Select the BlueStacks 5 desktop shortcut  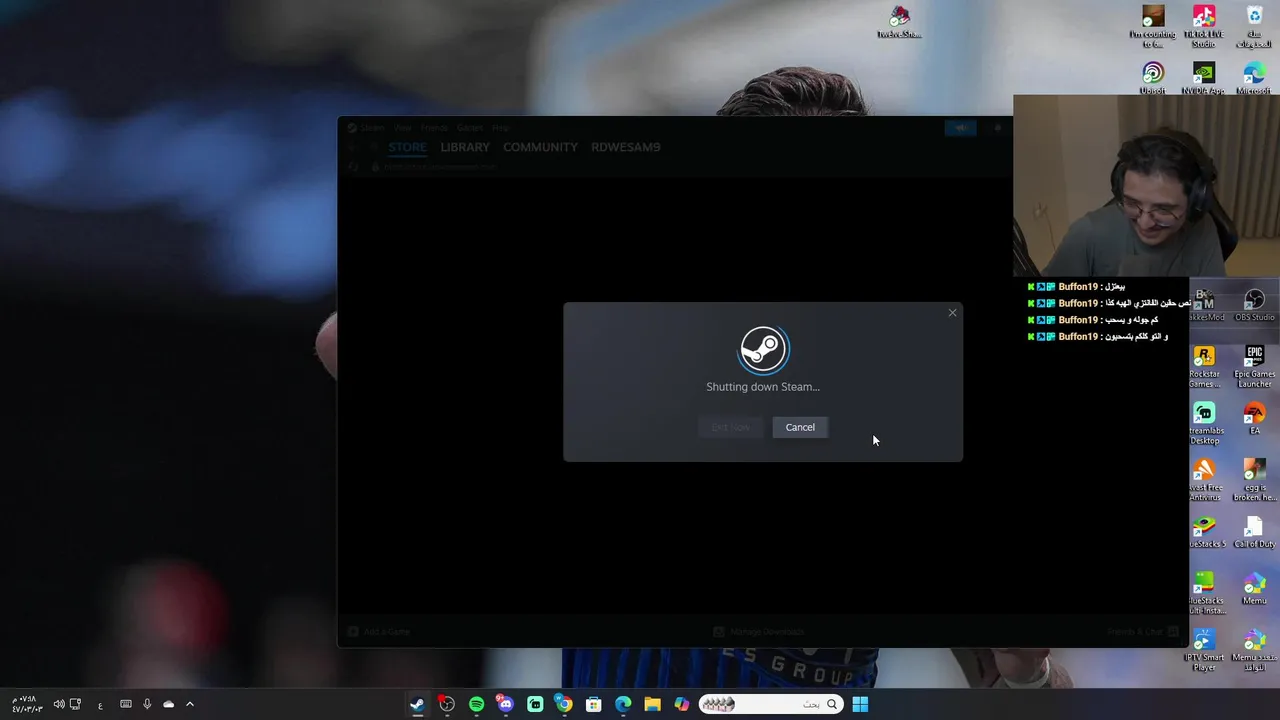pos(1205,532)
